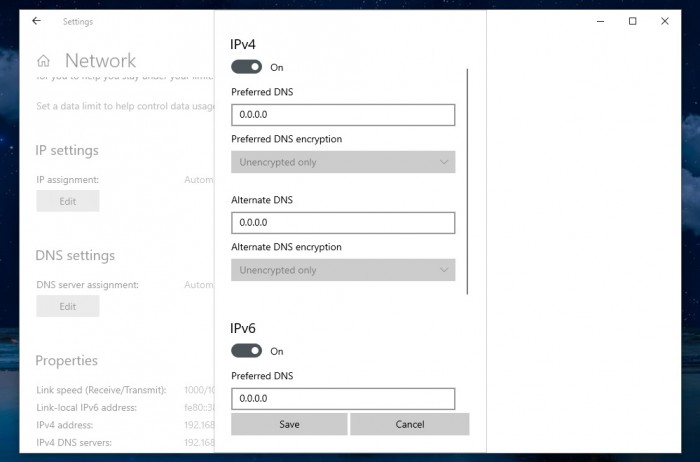
Task: Open the Alternate DNS encryption dropdown
Action: tap(343, 270)
